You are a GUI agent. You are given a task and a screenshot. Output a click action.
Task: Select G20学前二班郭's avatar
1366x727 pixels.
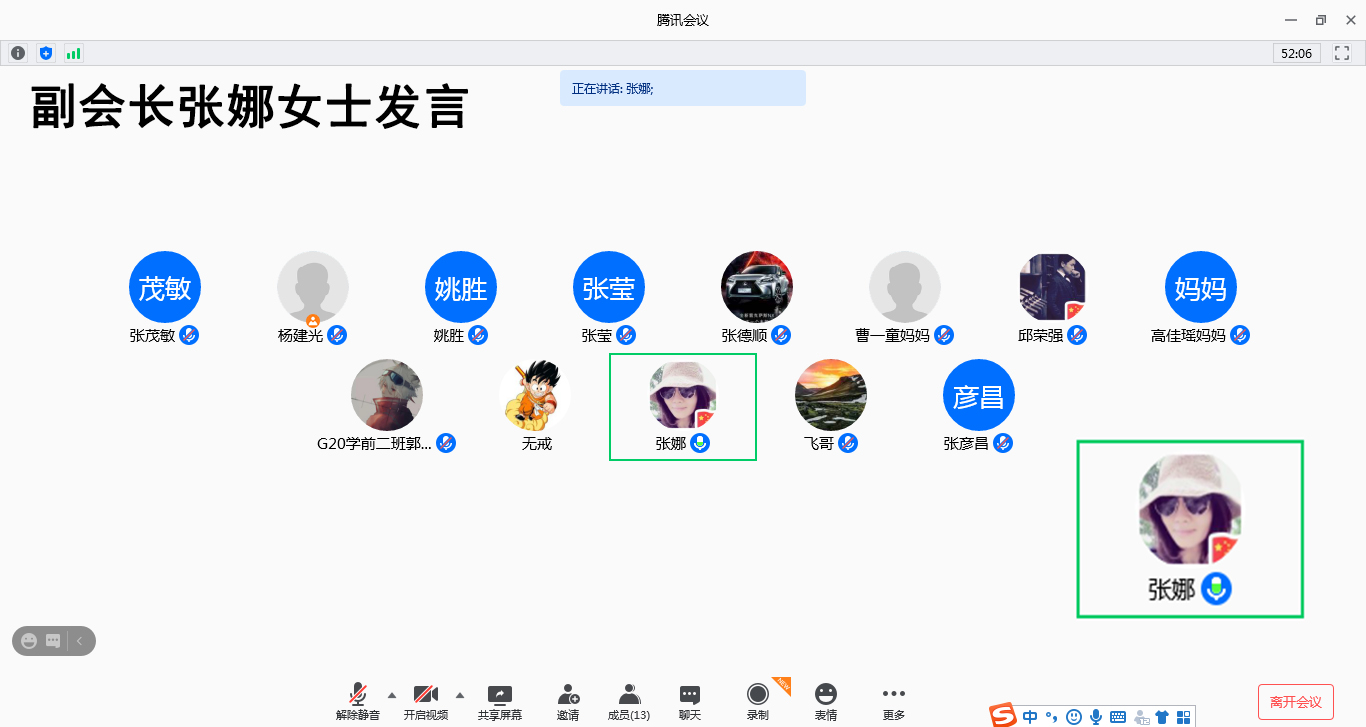click(387, 395)
